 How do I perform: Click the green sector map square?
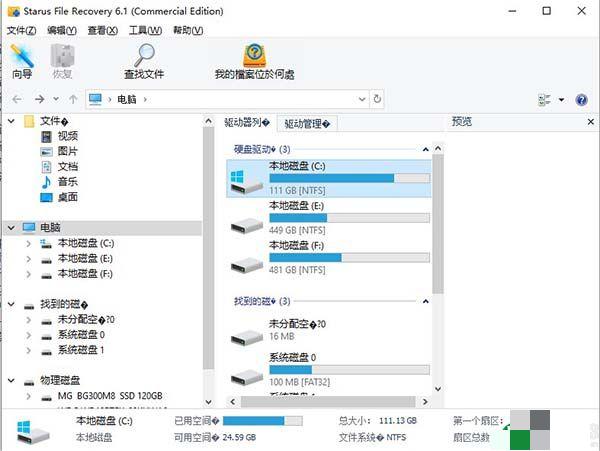coord(520,440)
